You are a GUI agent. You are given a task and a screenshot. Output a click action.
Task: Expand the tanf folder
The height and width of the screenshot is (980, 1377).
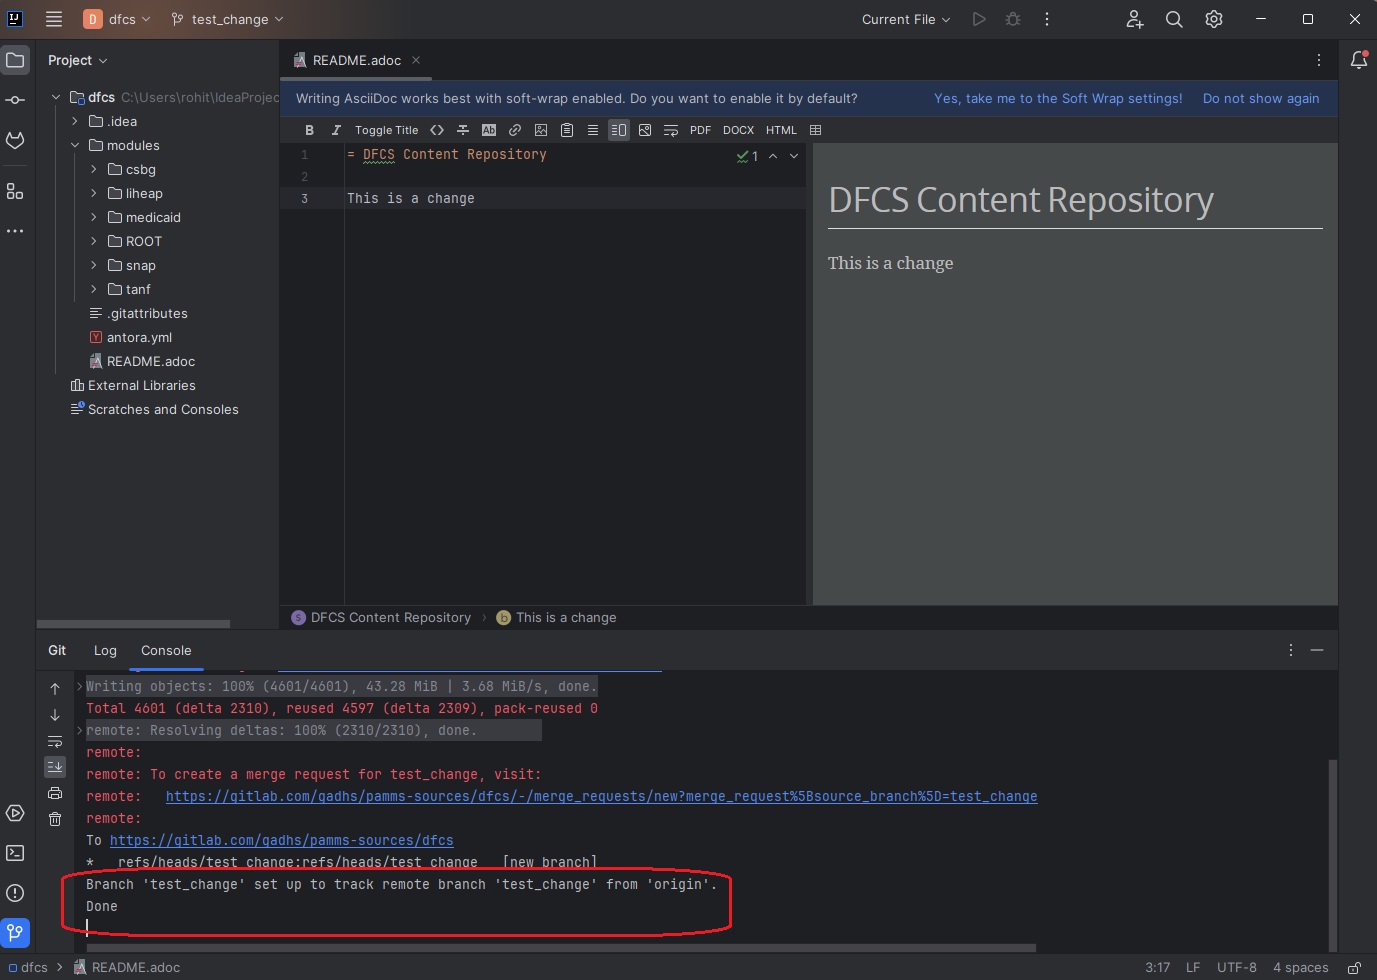pos(94,289)
